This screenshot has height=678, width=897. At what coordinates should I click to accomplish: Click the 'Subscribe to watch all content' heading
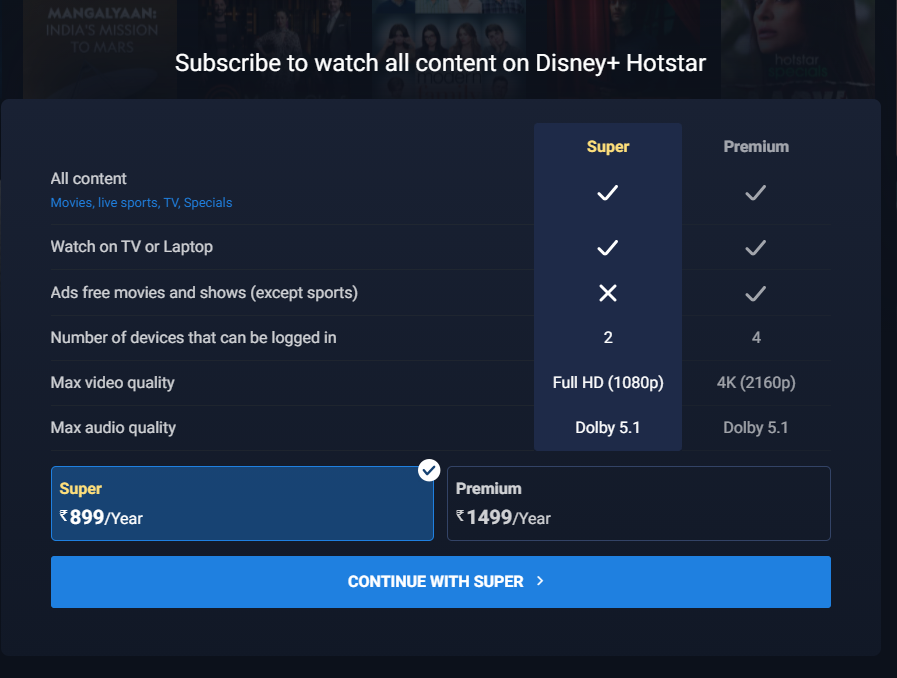coord(440,63)
